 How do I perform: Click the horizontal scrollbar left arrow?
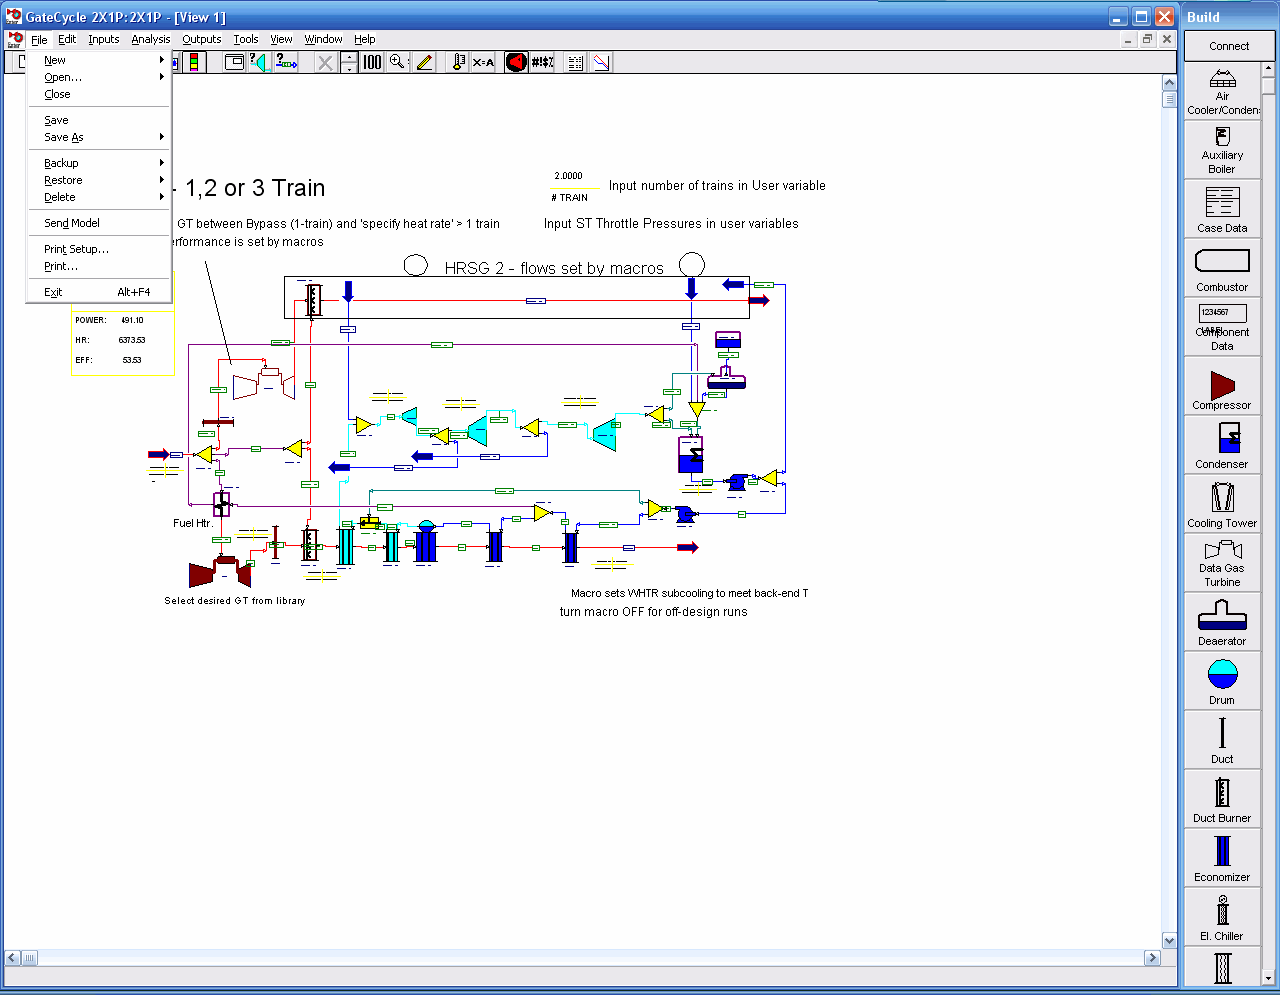pyautogui.click(x=12, y=957)
